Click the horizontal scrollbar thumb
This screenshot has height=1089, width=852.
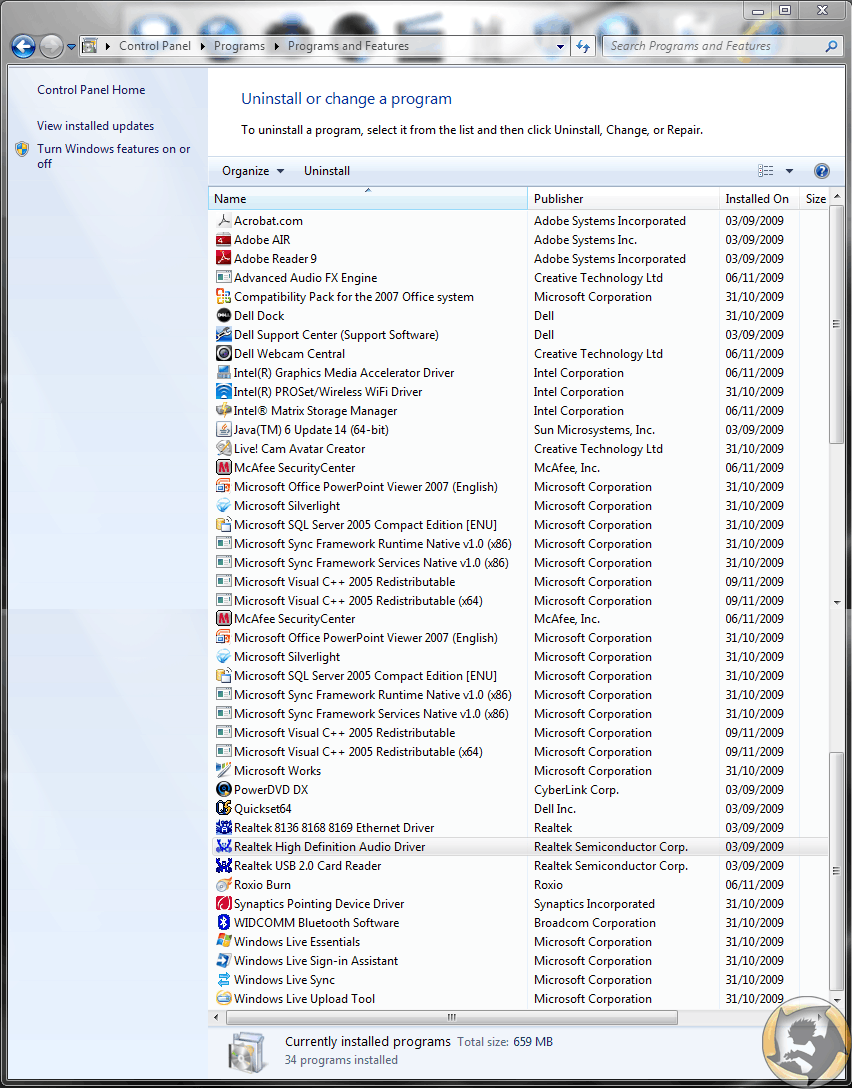tap(452, 1017)
